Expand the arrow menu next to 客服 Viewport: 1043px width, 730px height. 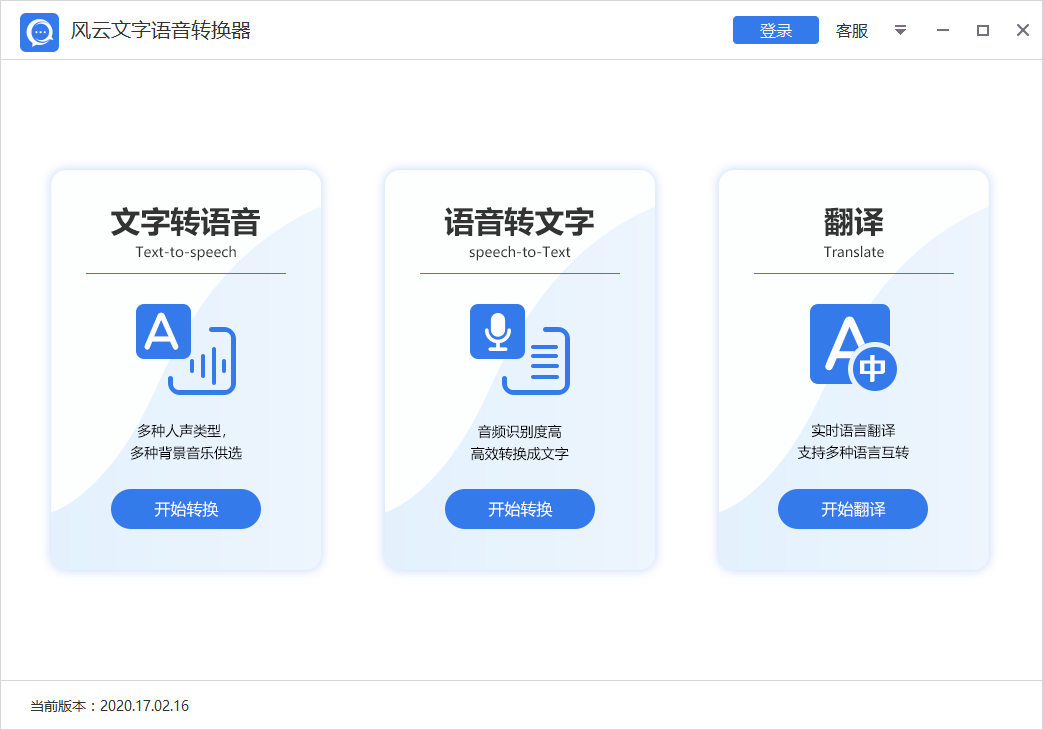pos(900,30)
